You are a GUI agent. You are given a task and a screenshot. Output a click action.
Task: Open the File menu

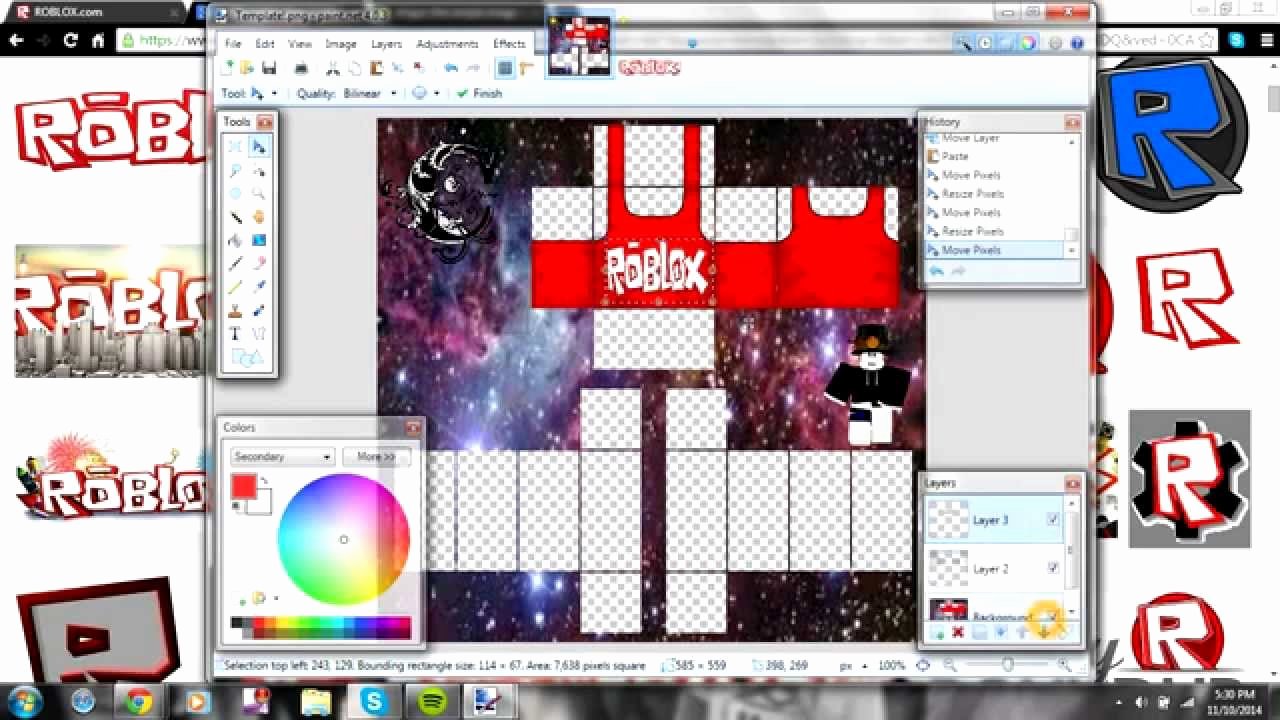233,44
